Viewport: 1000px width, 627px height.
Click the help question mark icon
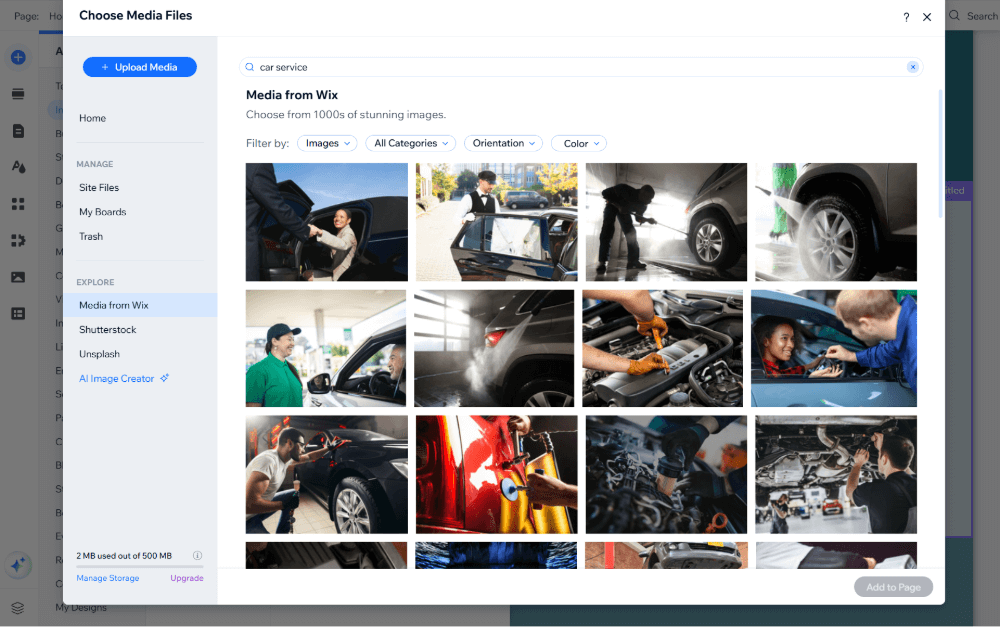point(906,17)
